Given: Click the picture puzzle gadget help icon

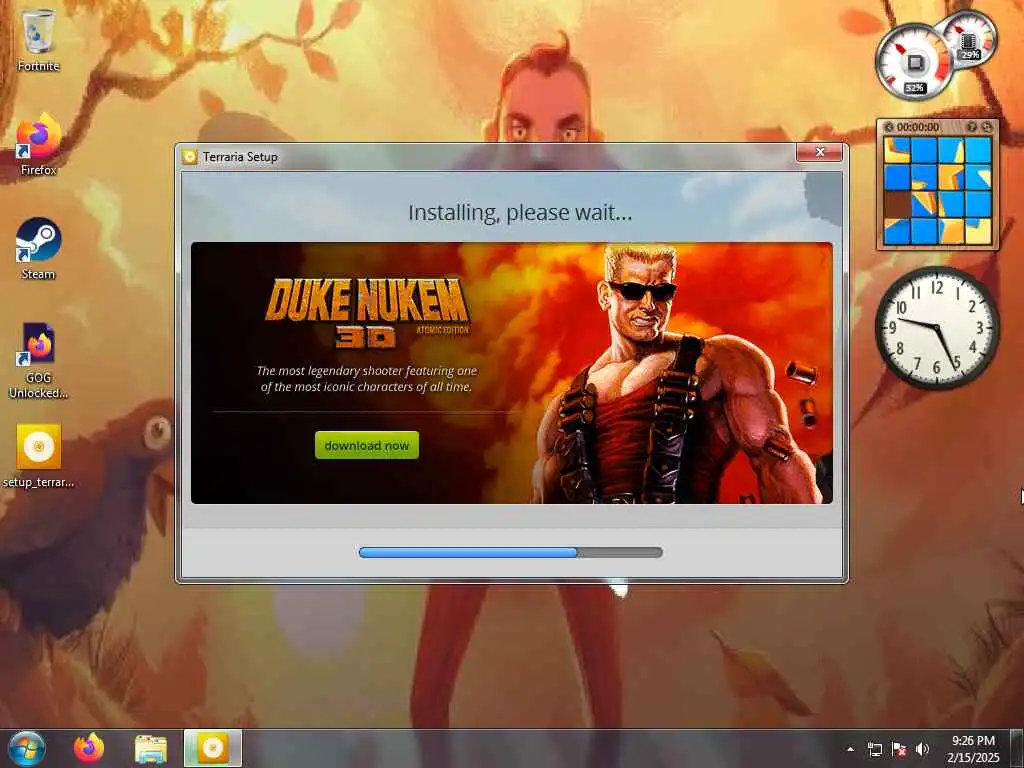Looking at the screenshot, I should pyautogui.click(x=972, y=127).
